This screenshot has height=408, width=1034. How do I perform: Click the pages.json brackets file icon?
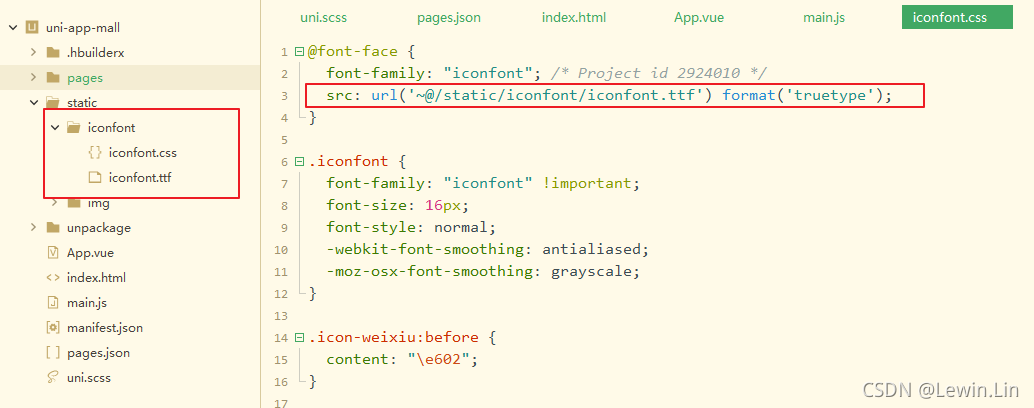coord(53,353)
